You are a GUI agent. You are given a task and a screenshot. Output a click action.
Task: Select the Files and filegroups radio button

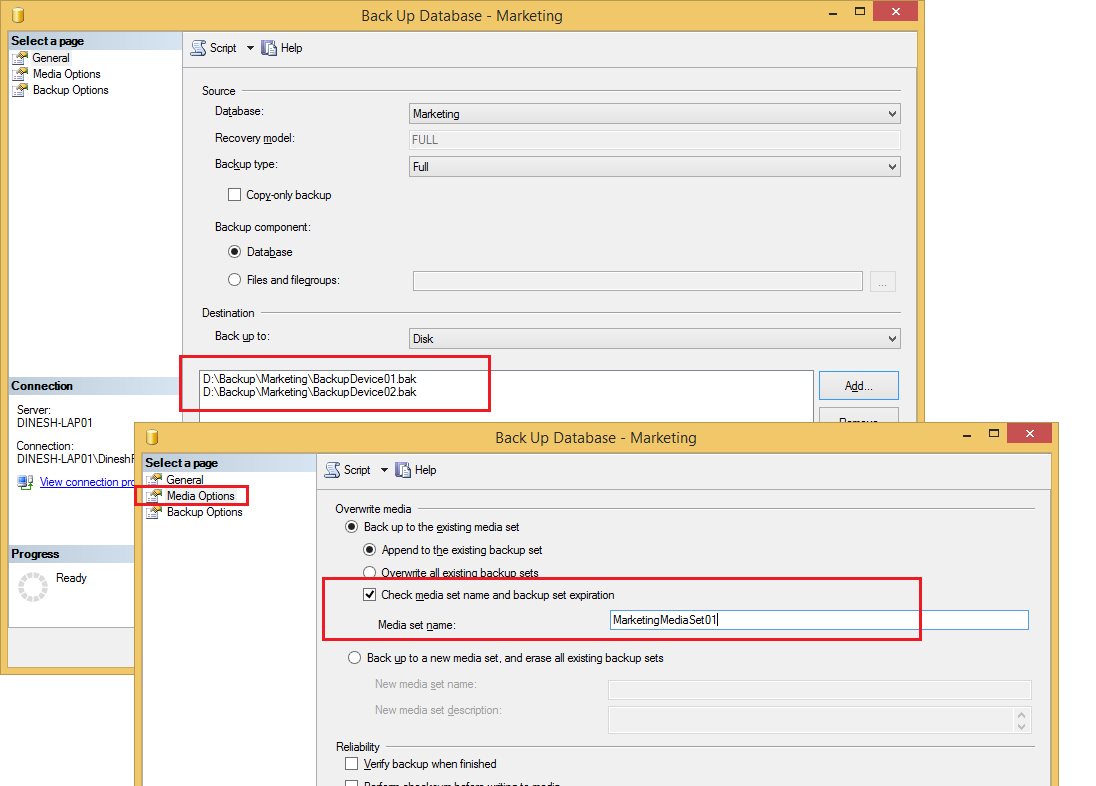234,280
